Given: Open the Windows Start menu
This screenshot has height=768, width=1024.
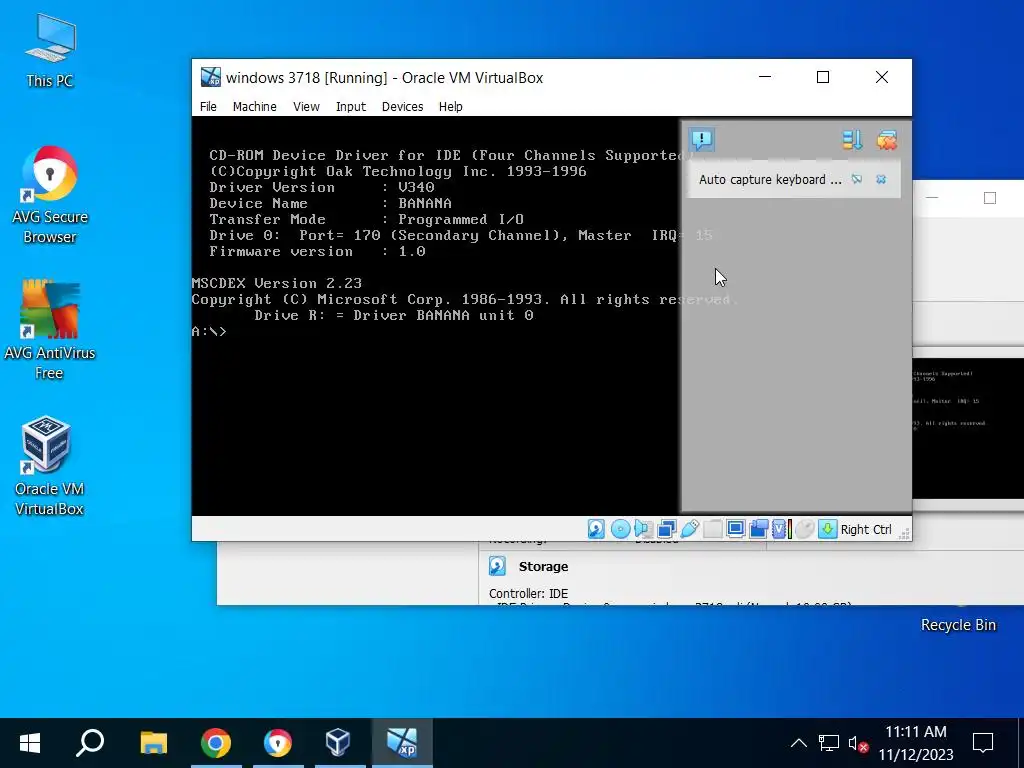Looking at the screenshot, I should click(30, 743).
